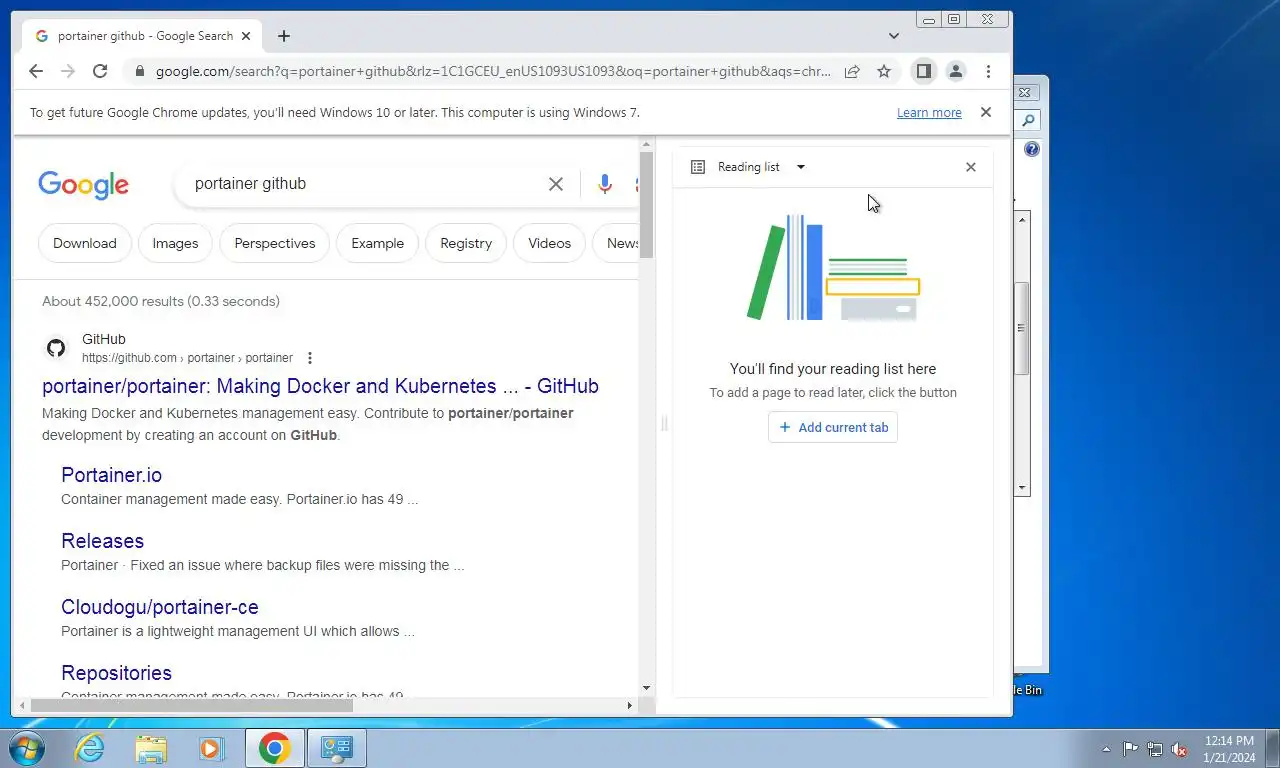Share this page using the share icon
This screenshot has height=768, width=1280.
[x=852, y=71]
